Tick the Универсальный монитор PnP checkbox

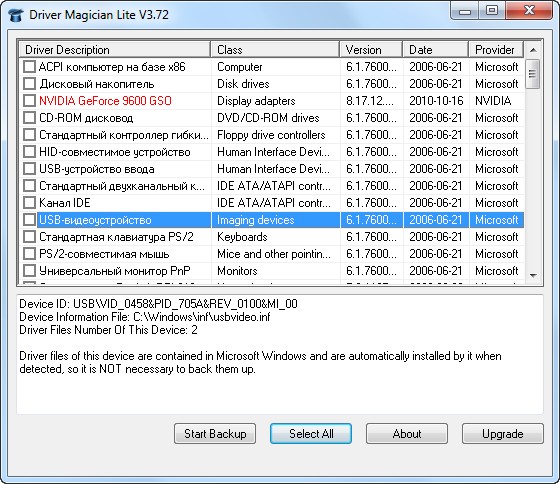[29, 271]
